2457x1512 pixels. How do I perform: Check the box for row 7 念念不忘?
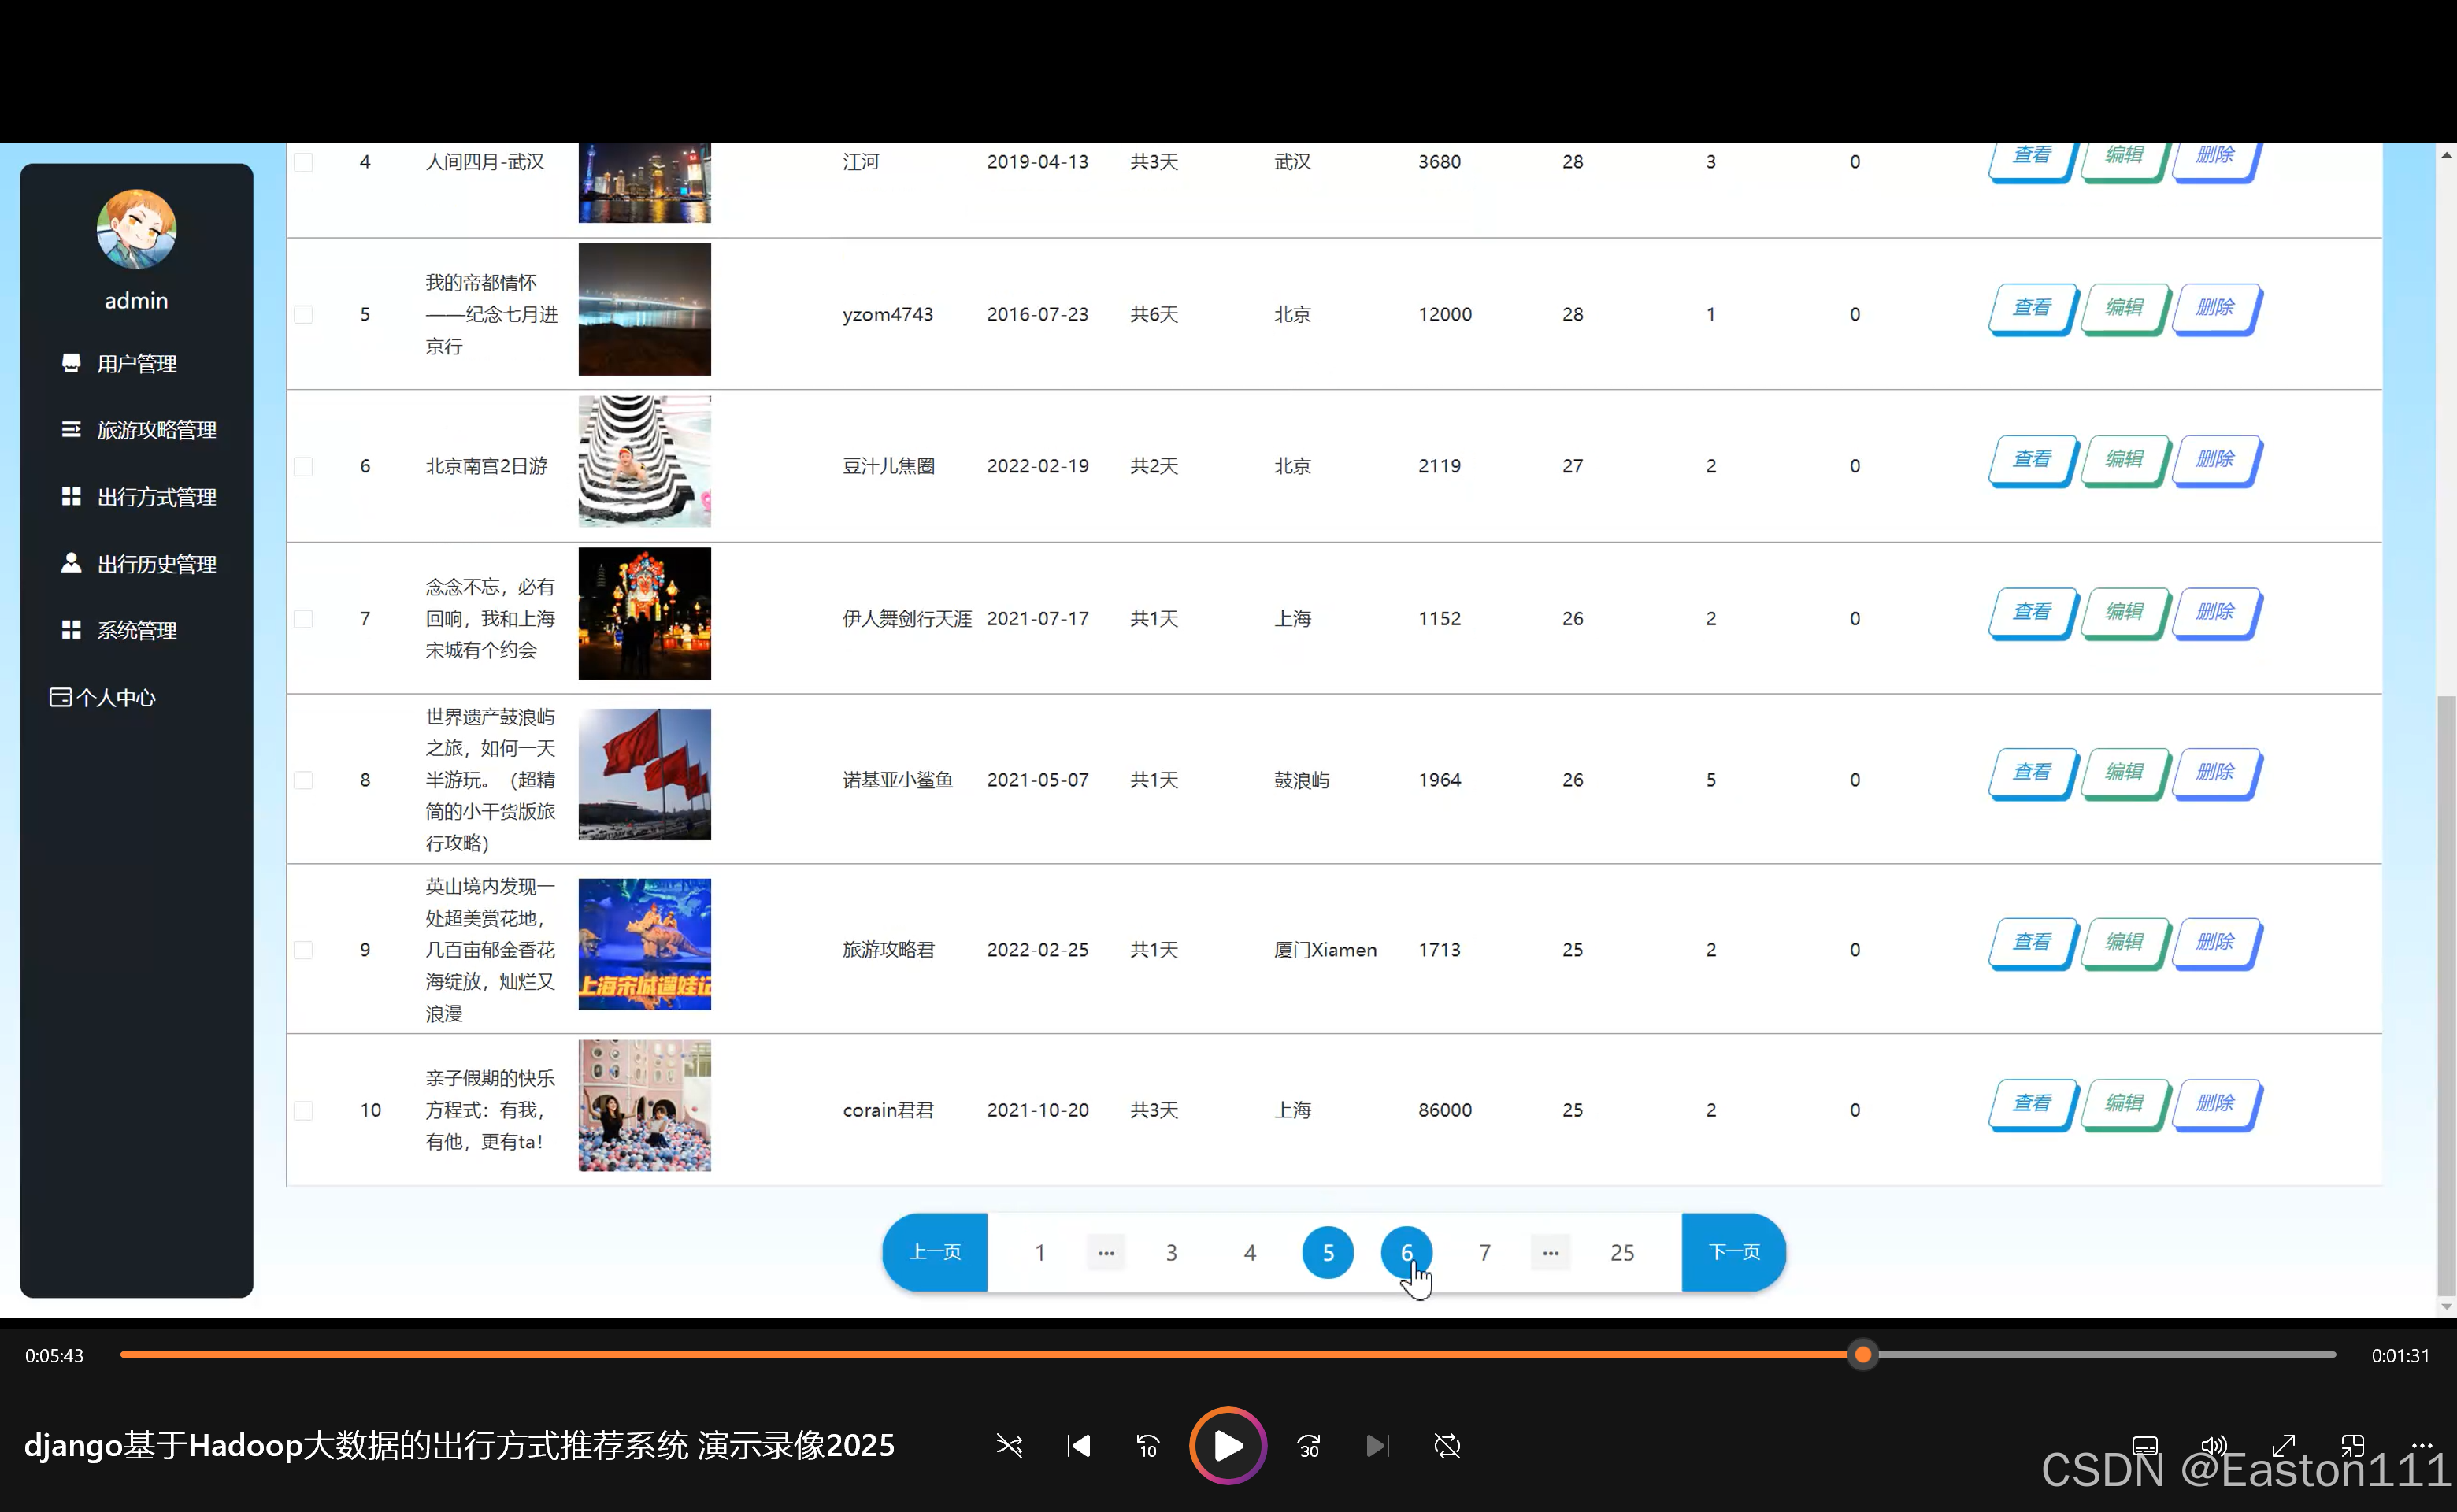(x=303, y=619)
